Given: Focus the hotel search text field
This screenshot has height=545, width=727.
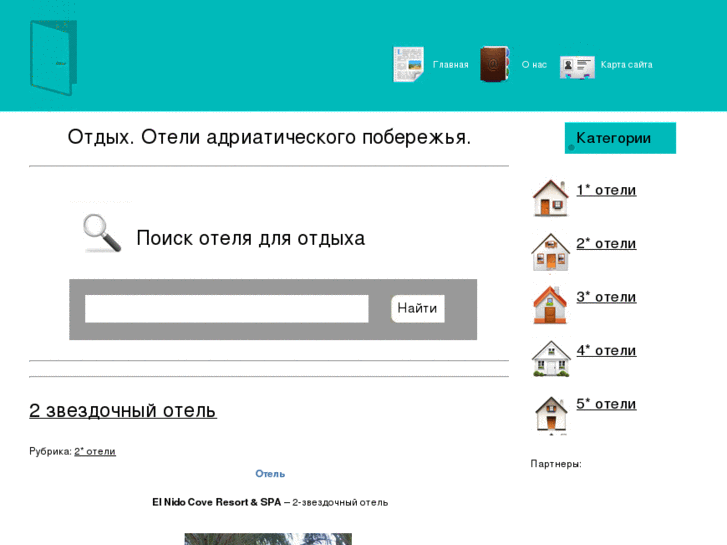Looking at the screenshot, I should point(227,308).
